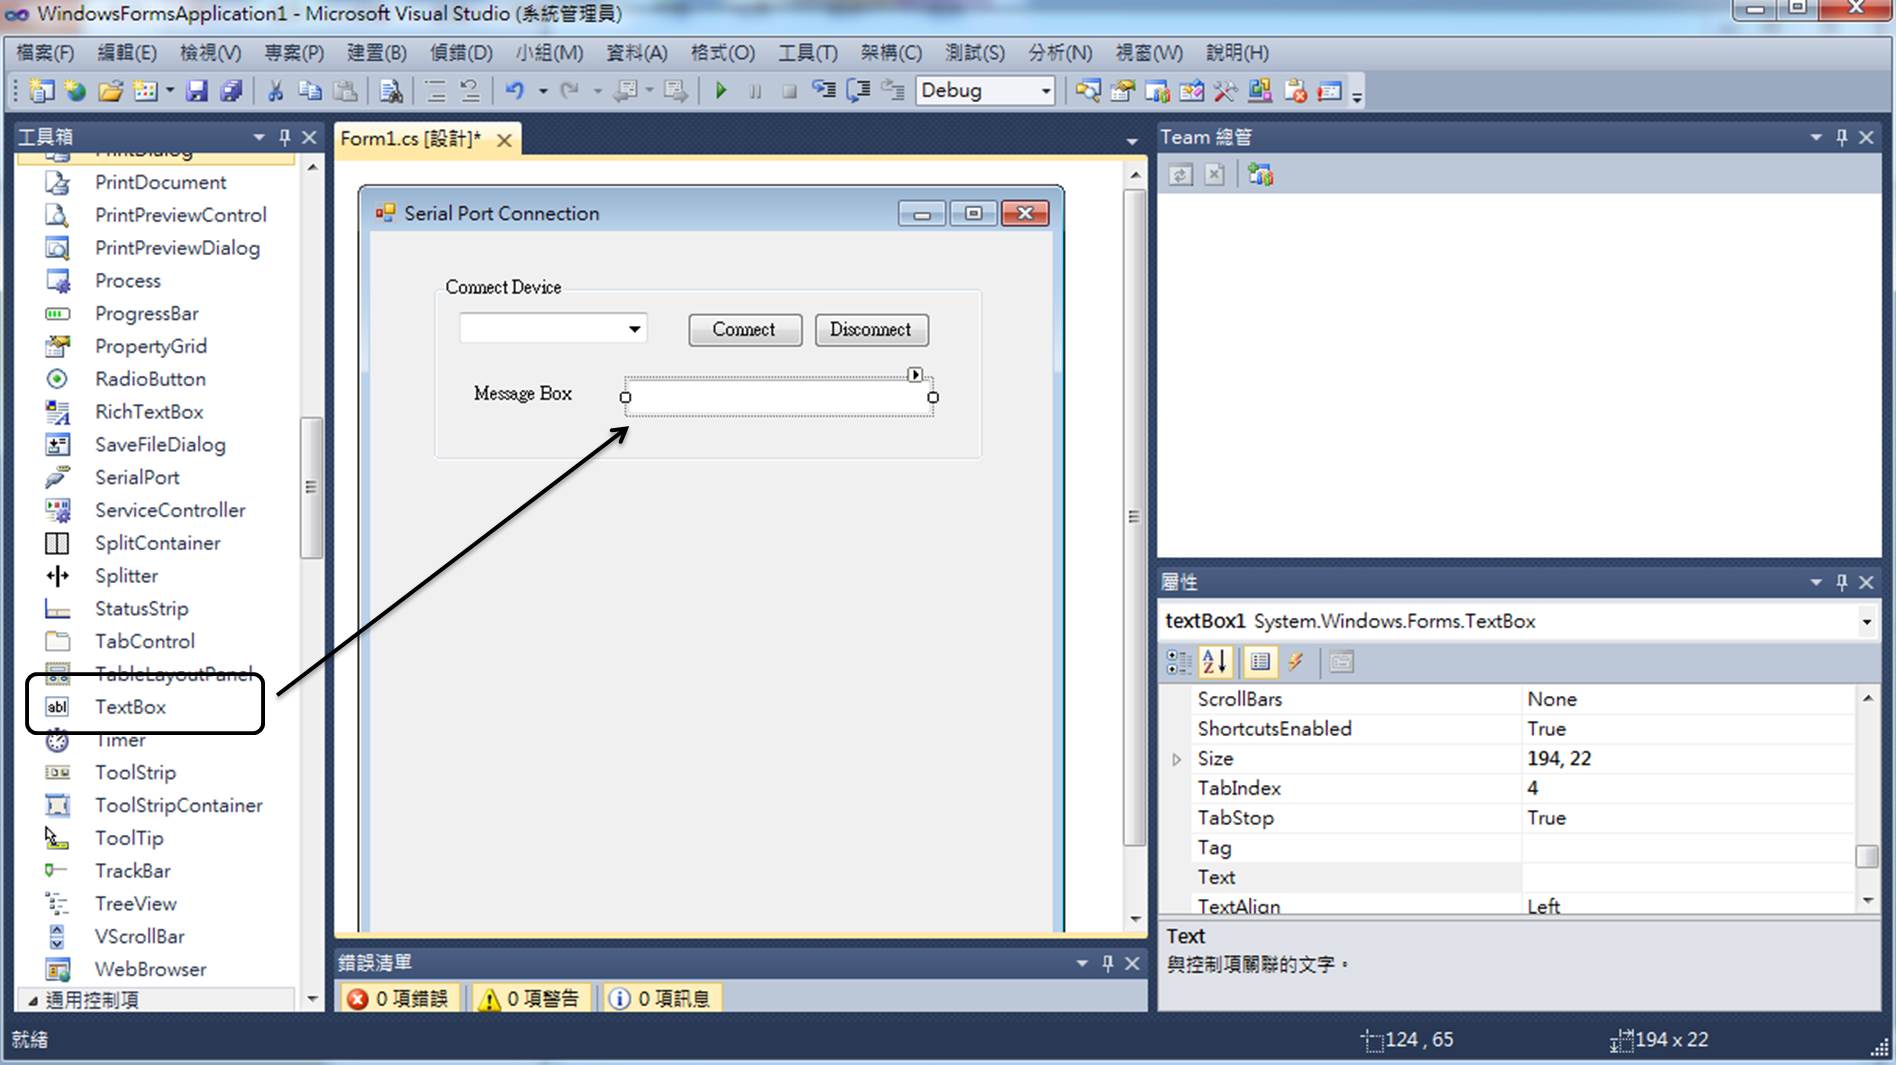Image resolution: width=1896 pixels, height=1065 pixels.
Task: Click the Refresh icon in Team Explorer
Action: (x=1180, y=175)
